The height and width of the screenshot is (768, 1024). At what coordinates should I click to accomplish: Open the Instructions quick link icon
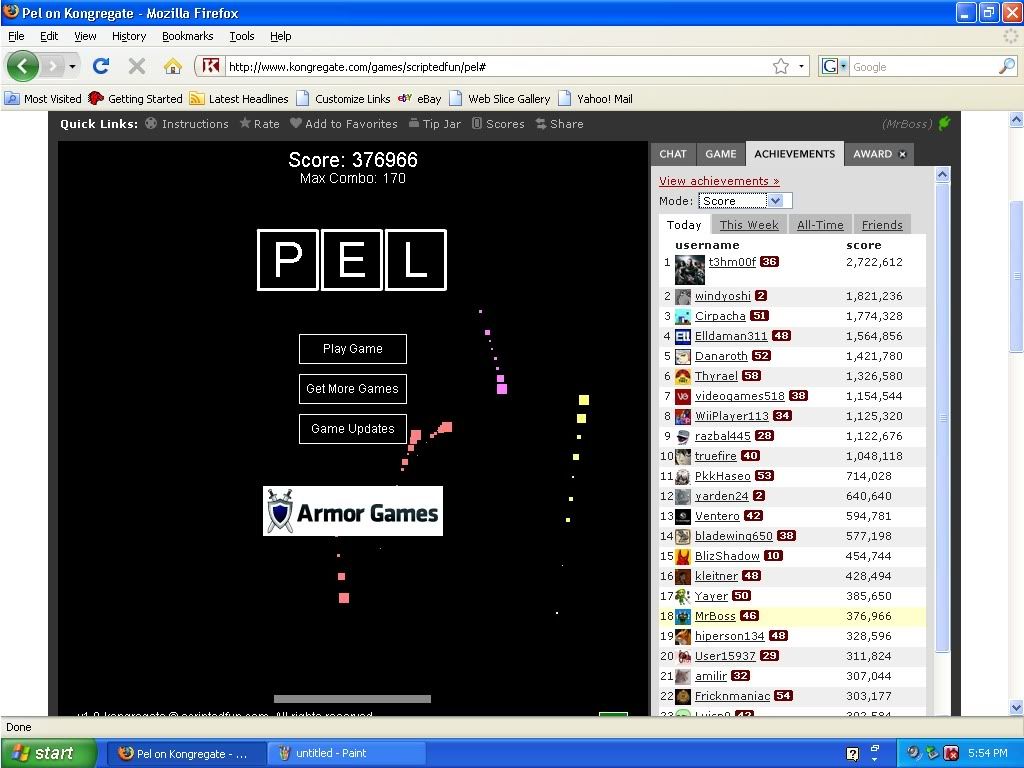[x=151, y=123]
